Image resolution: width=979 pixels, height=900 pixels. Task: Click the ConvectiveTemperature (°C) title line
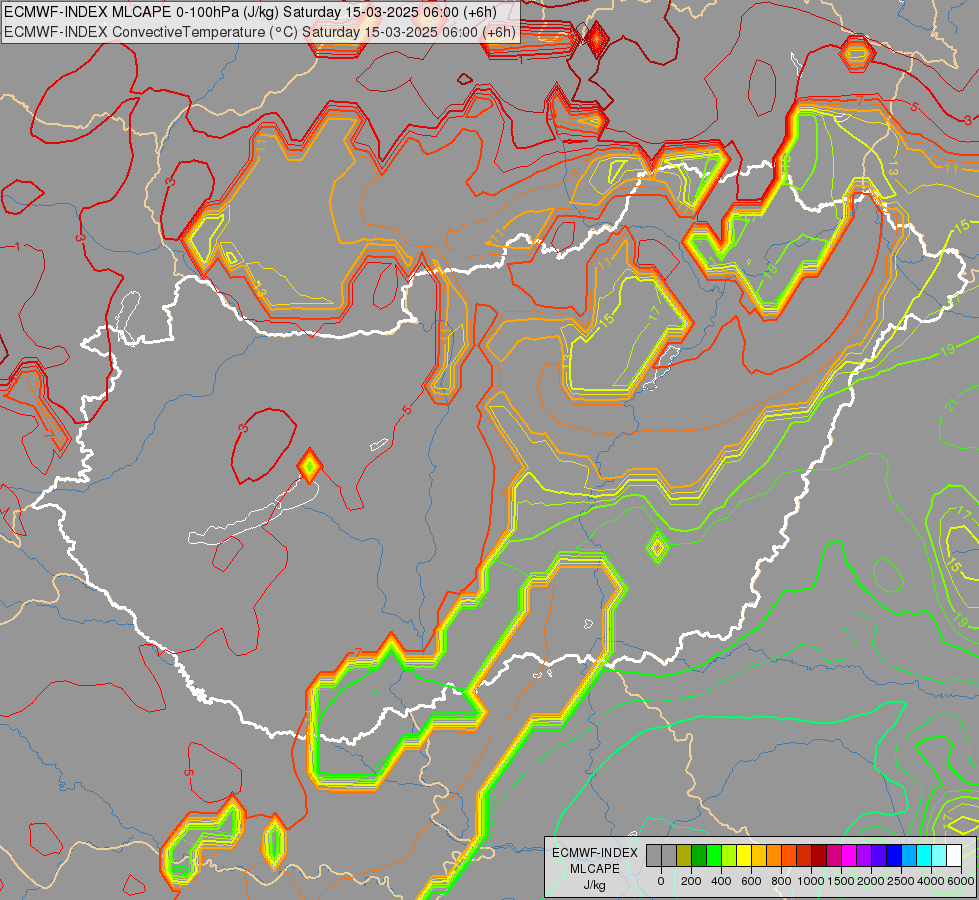click(260, 32)
